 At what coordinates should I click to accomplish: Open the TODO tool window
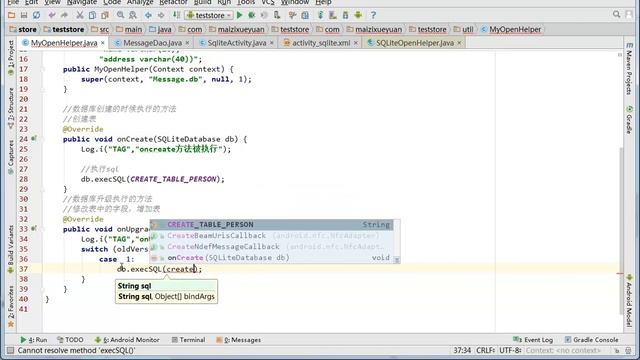70,340
